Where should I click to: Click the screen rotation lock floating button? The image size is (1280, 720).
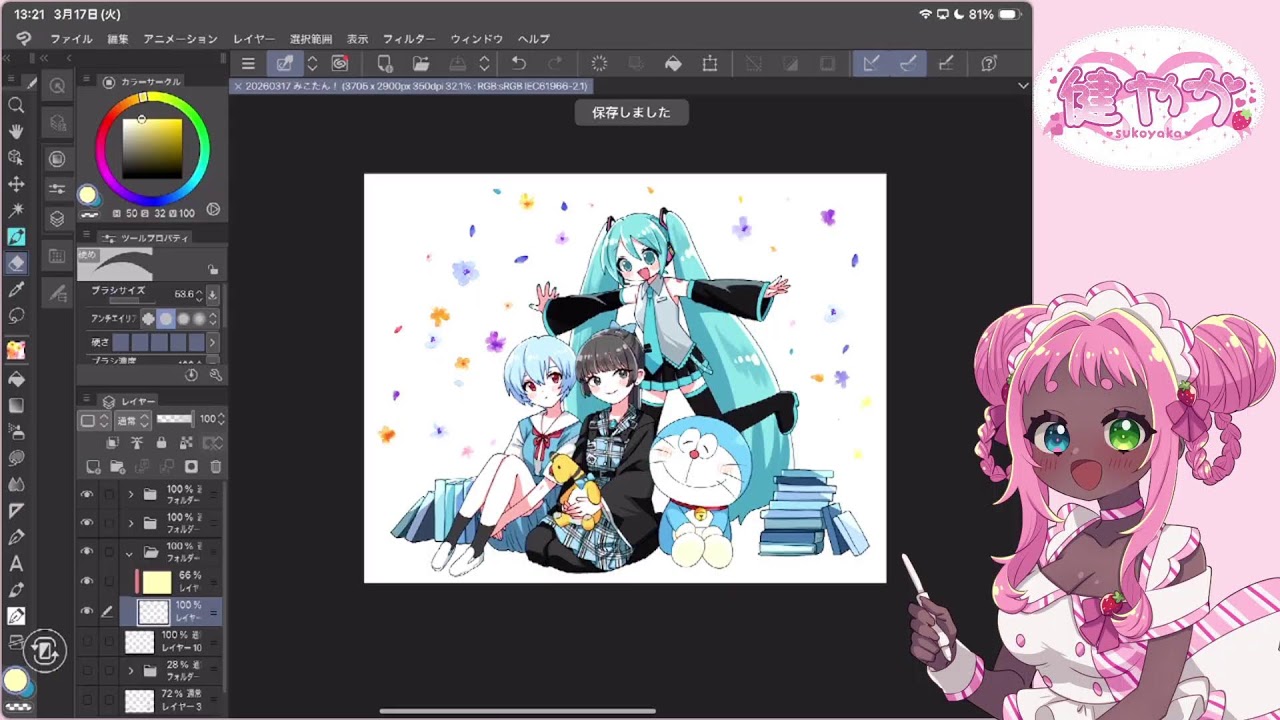[45, 650]
